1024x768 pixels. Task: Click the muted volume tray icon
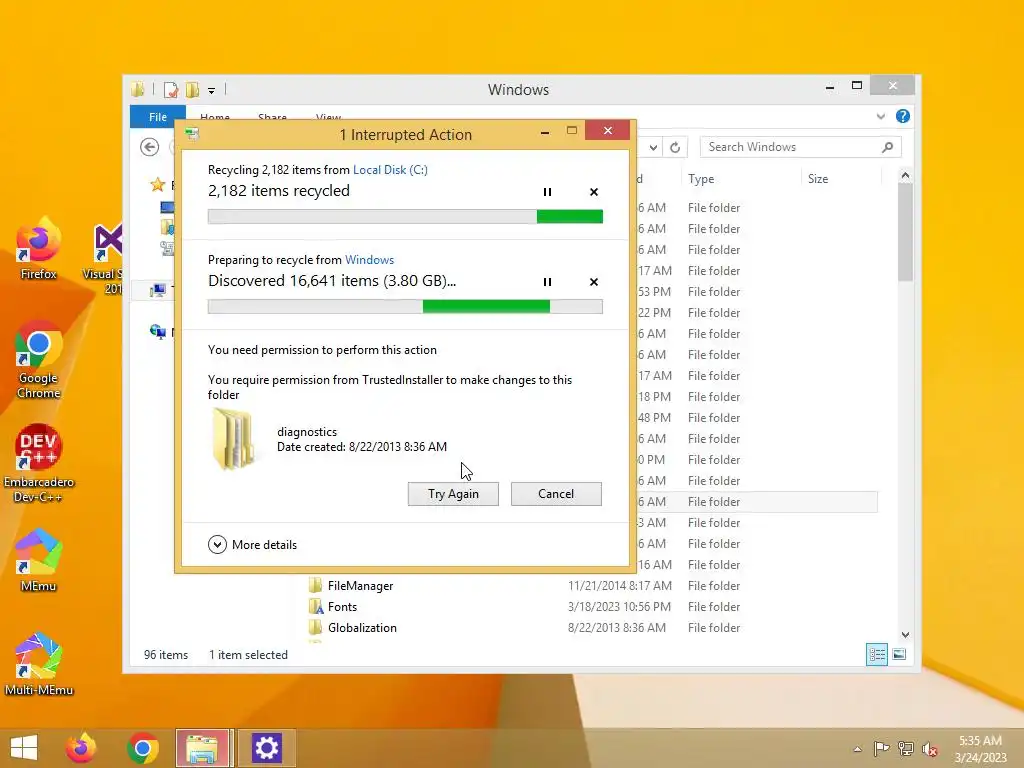(930, 749)
